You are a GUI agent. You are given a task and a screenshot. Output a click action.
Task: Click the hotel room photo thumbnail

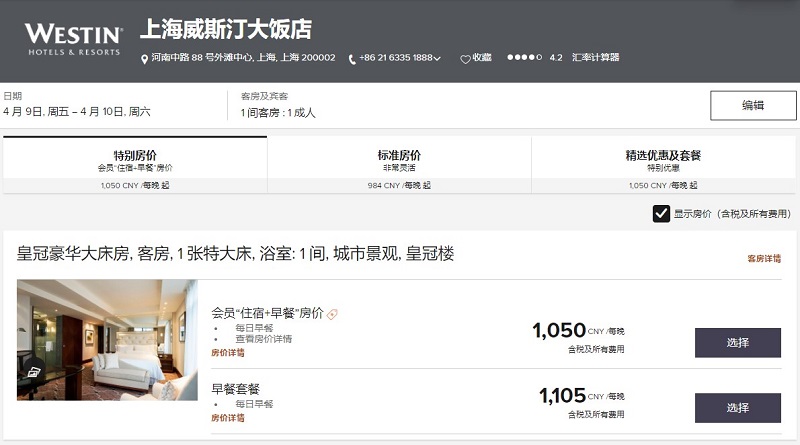(x=107, y=340)
